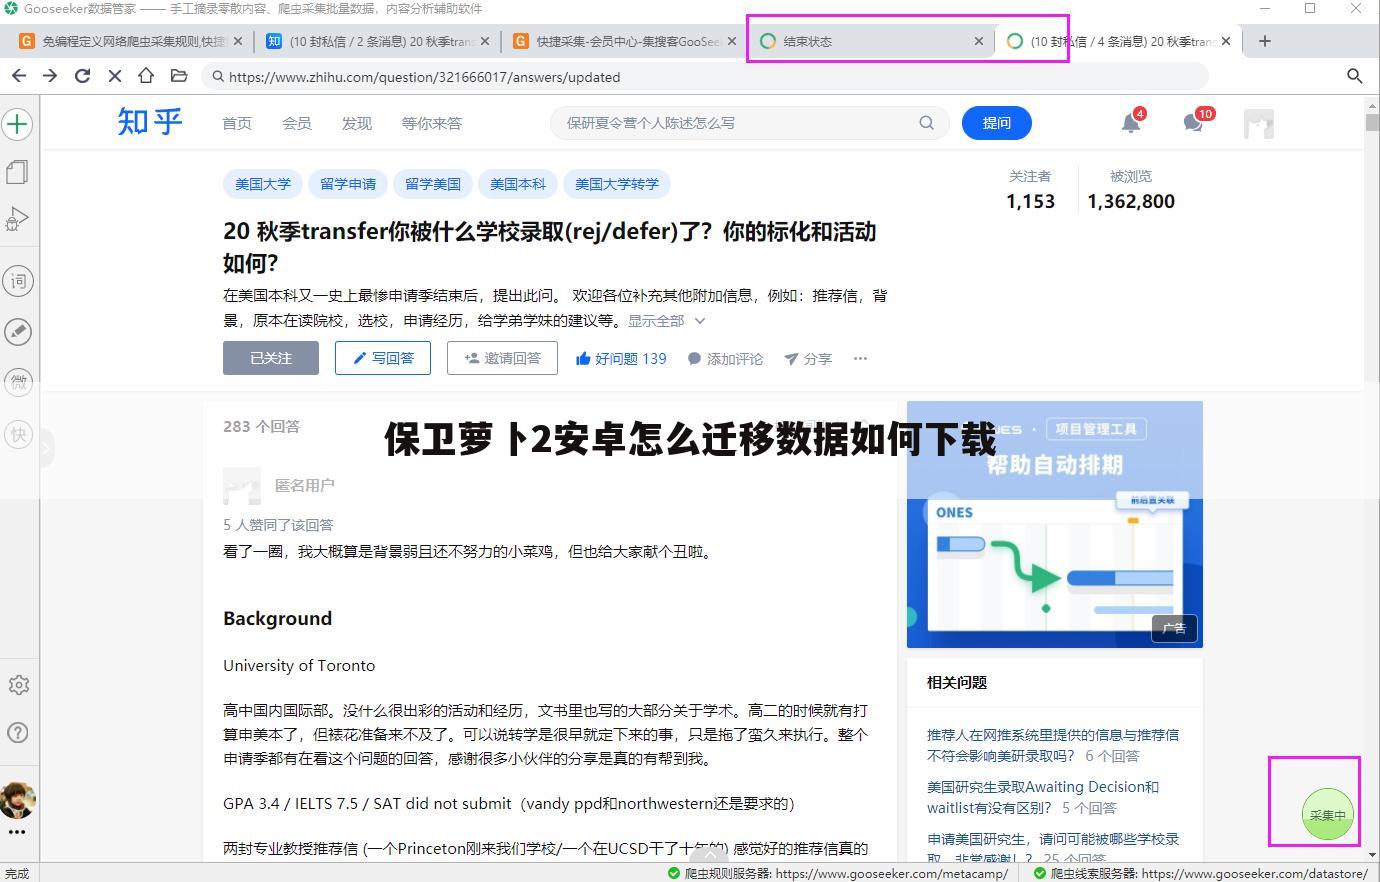Click the 已关注 button
Image resolution: width=1380 pixels, height=882 pixels.
(x=271, y=358)
